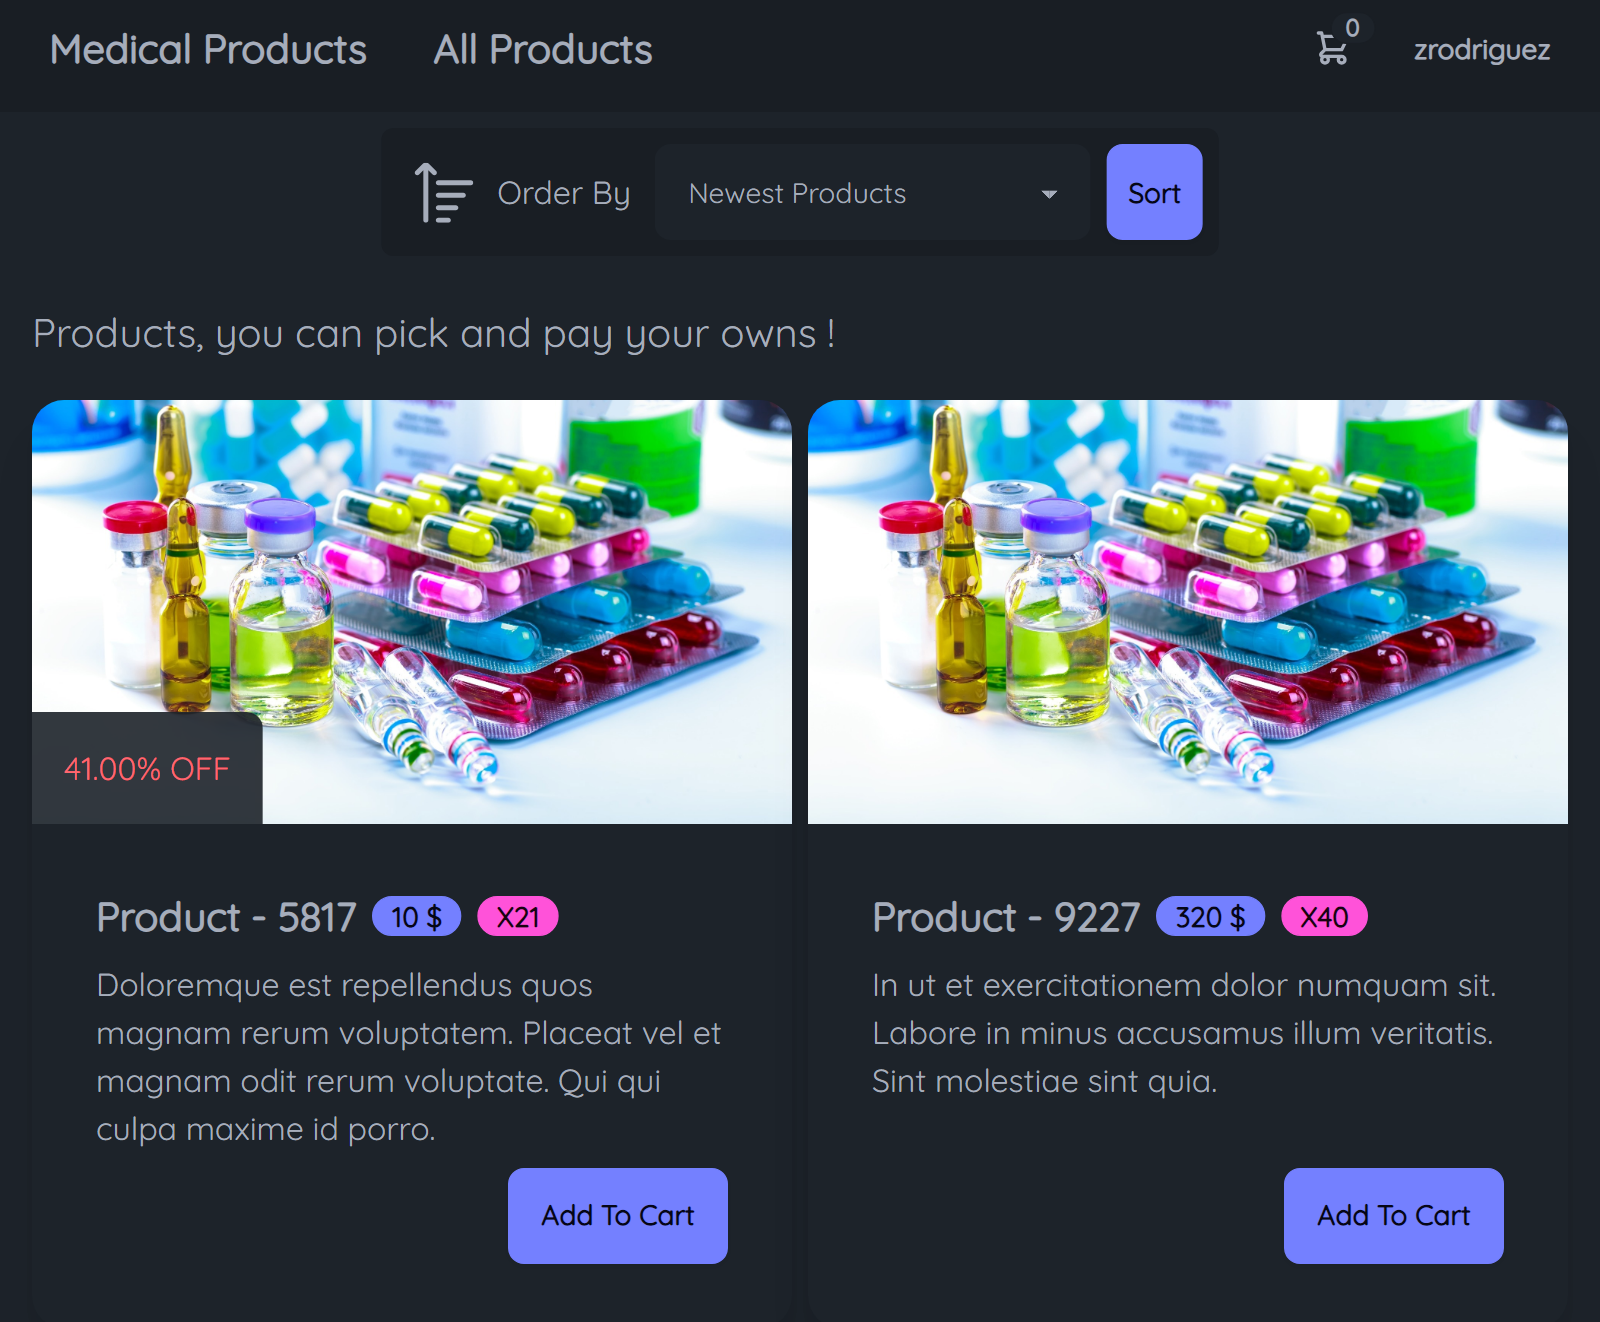
Task: Expand the Newest Products dropdown
Action: click(x=871, y=193)
